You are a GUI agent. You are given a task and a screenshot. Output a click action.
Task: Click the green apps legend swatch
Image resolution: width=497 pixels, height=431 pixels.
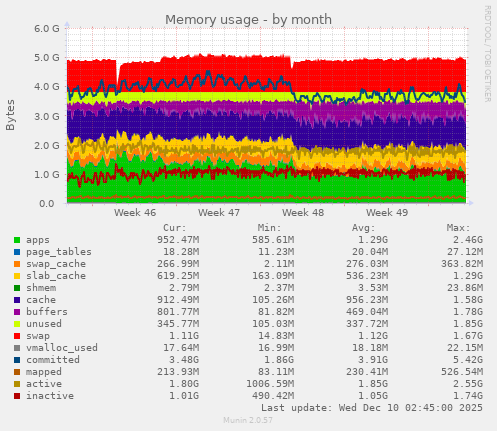17,240
